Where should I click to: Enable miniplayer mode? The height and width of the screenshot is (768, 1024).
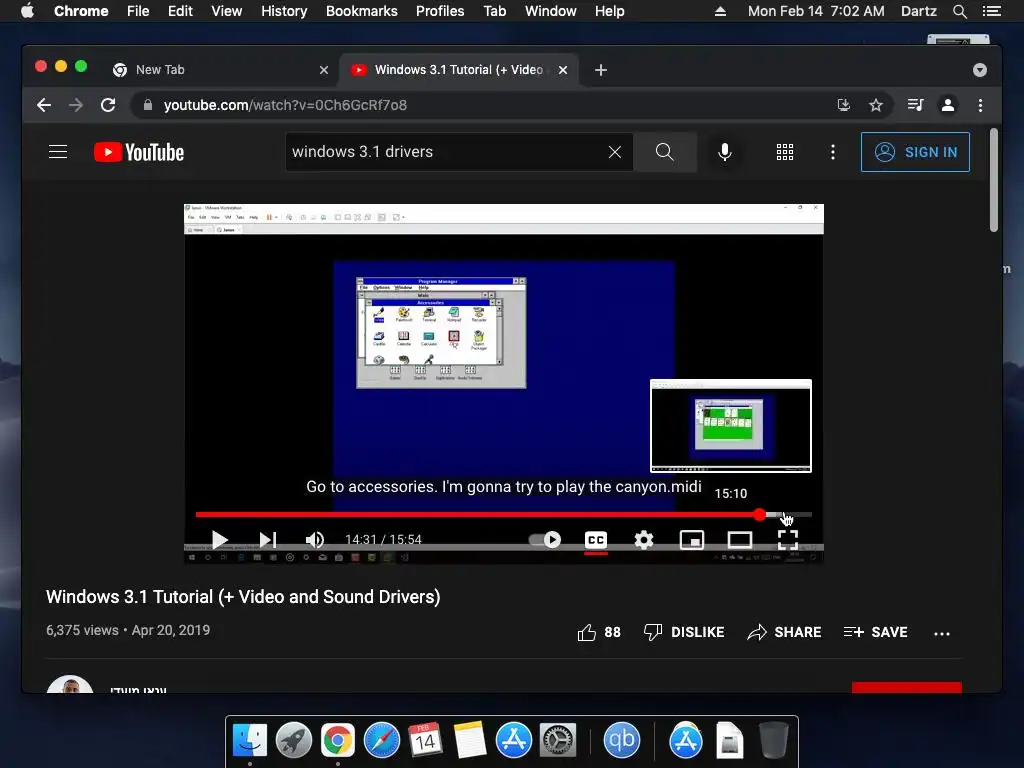(692, 540)
